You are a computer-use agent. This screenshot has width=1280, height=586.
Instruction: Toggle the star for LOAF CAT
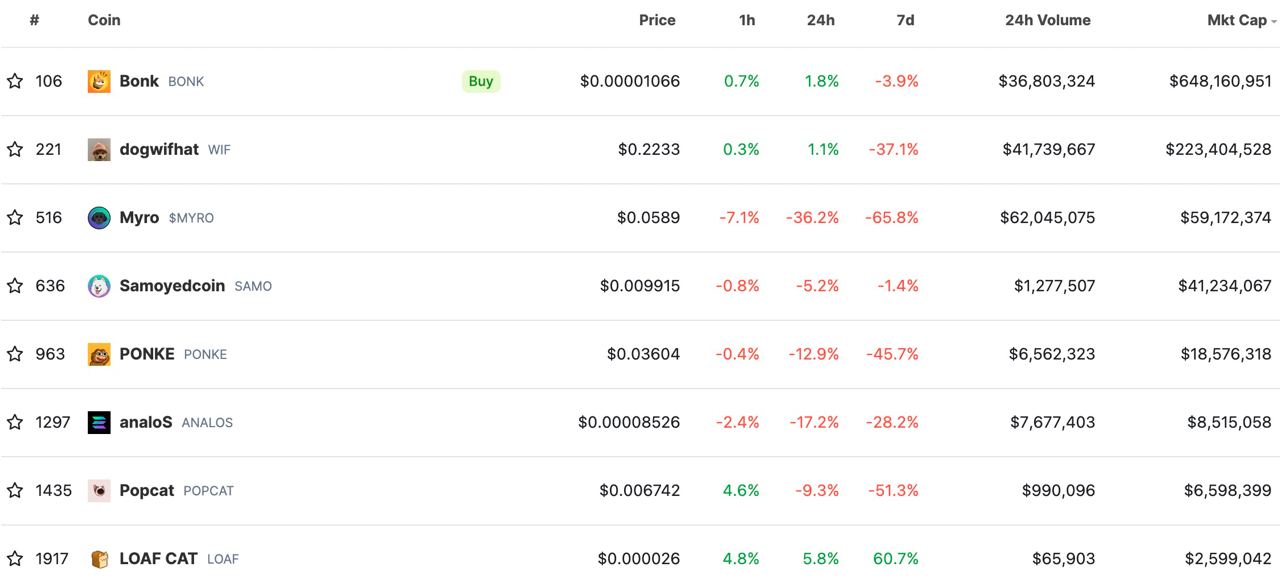click(15, 558)
